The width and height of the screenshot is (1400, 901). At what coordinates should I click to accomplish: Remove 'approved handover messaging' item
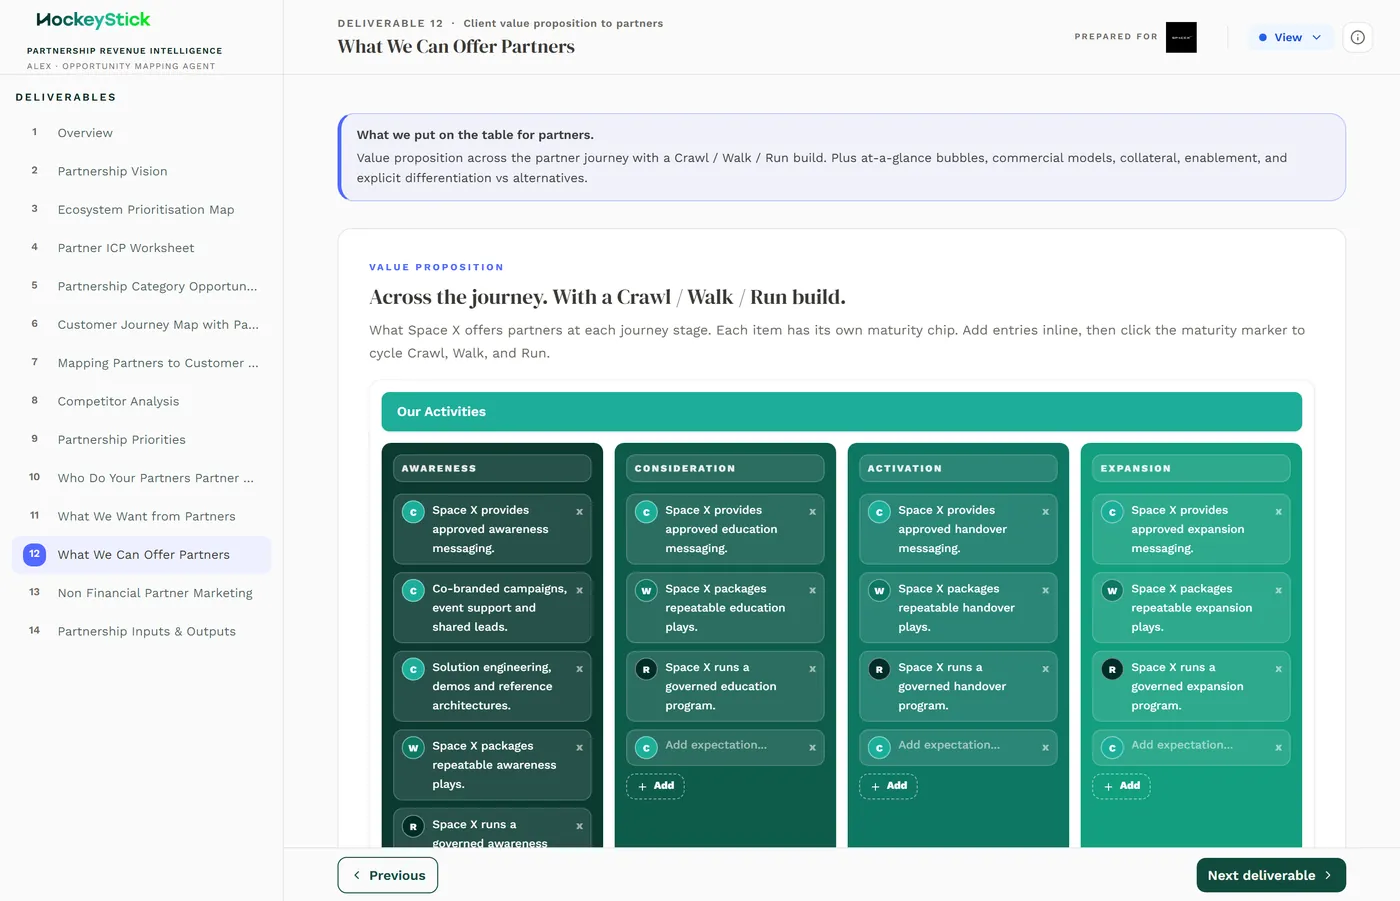pyautogui.click(x=1045, y=512)
